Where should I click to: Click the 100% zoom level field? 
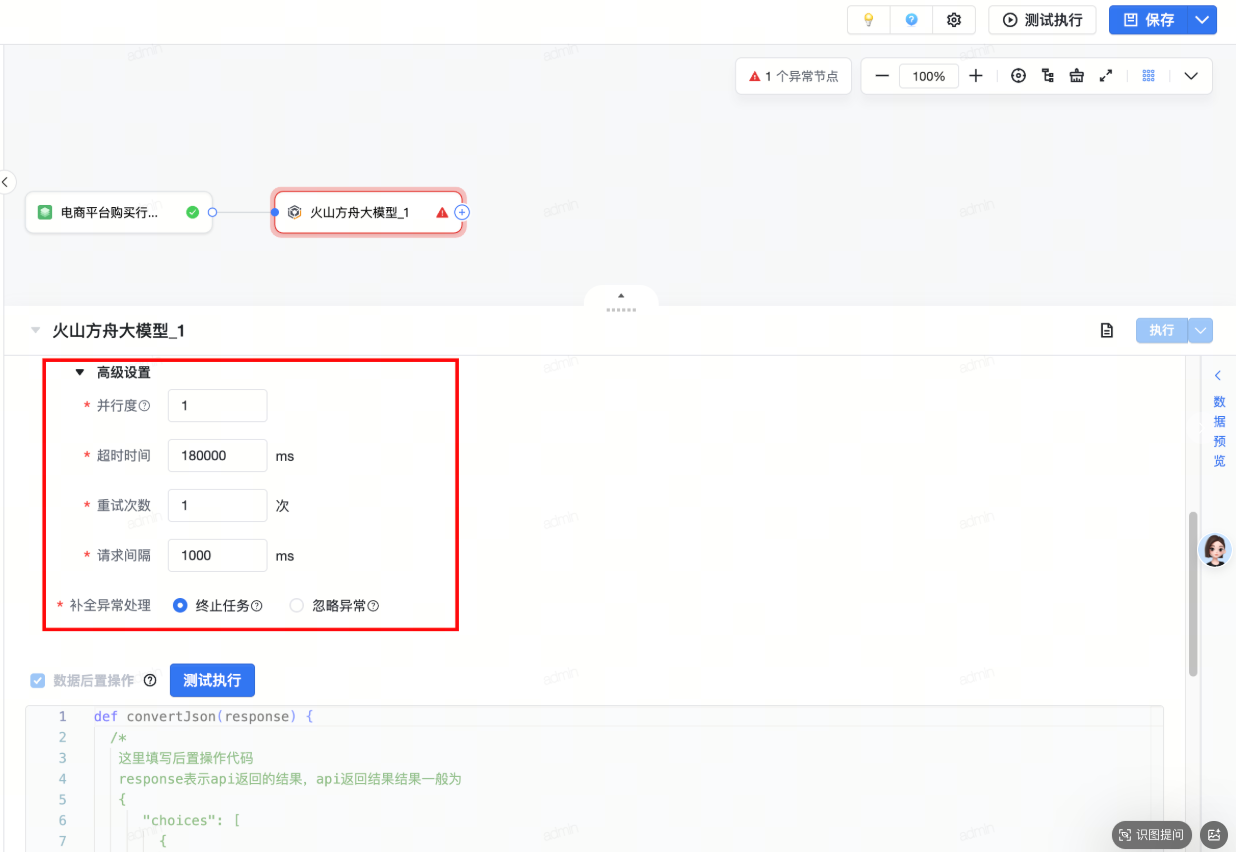pyautogui.click(x=929, y=76)
